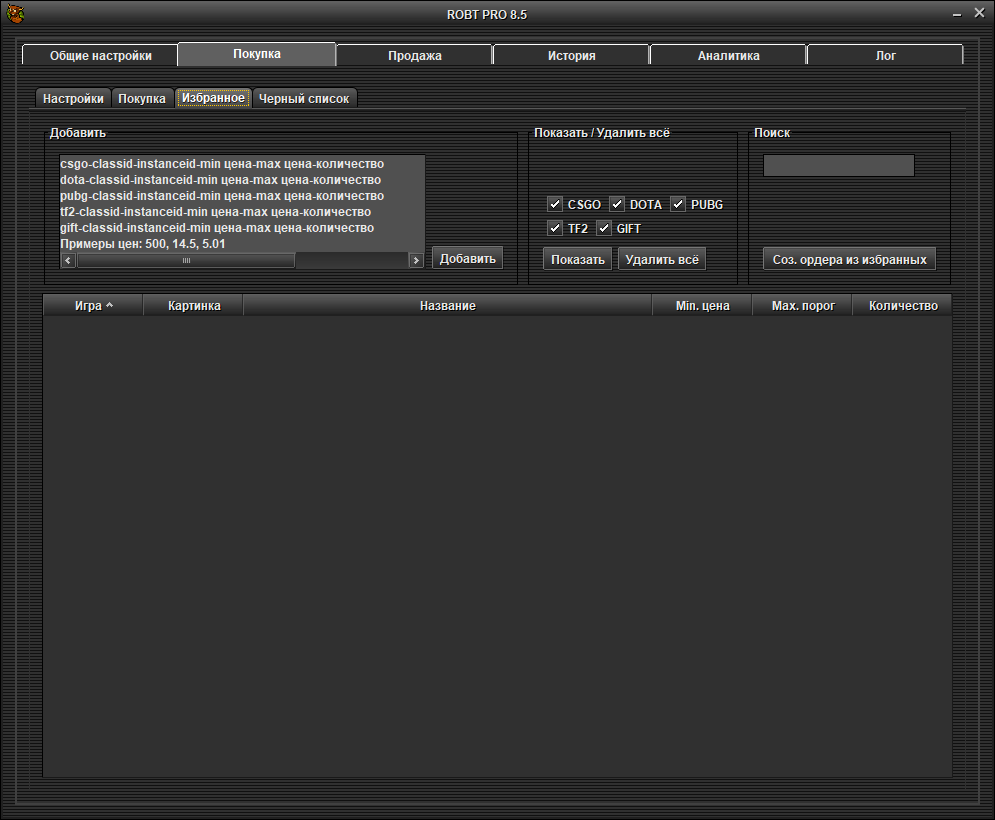Toggle the DOTA checkbox

(x=617, y=204)
